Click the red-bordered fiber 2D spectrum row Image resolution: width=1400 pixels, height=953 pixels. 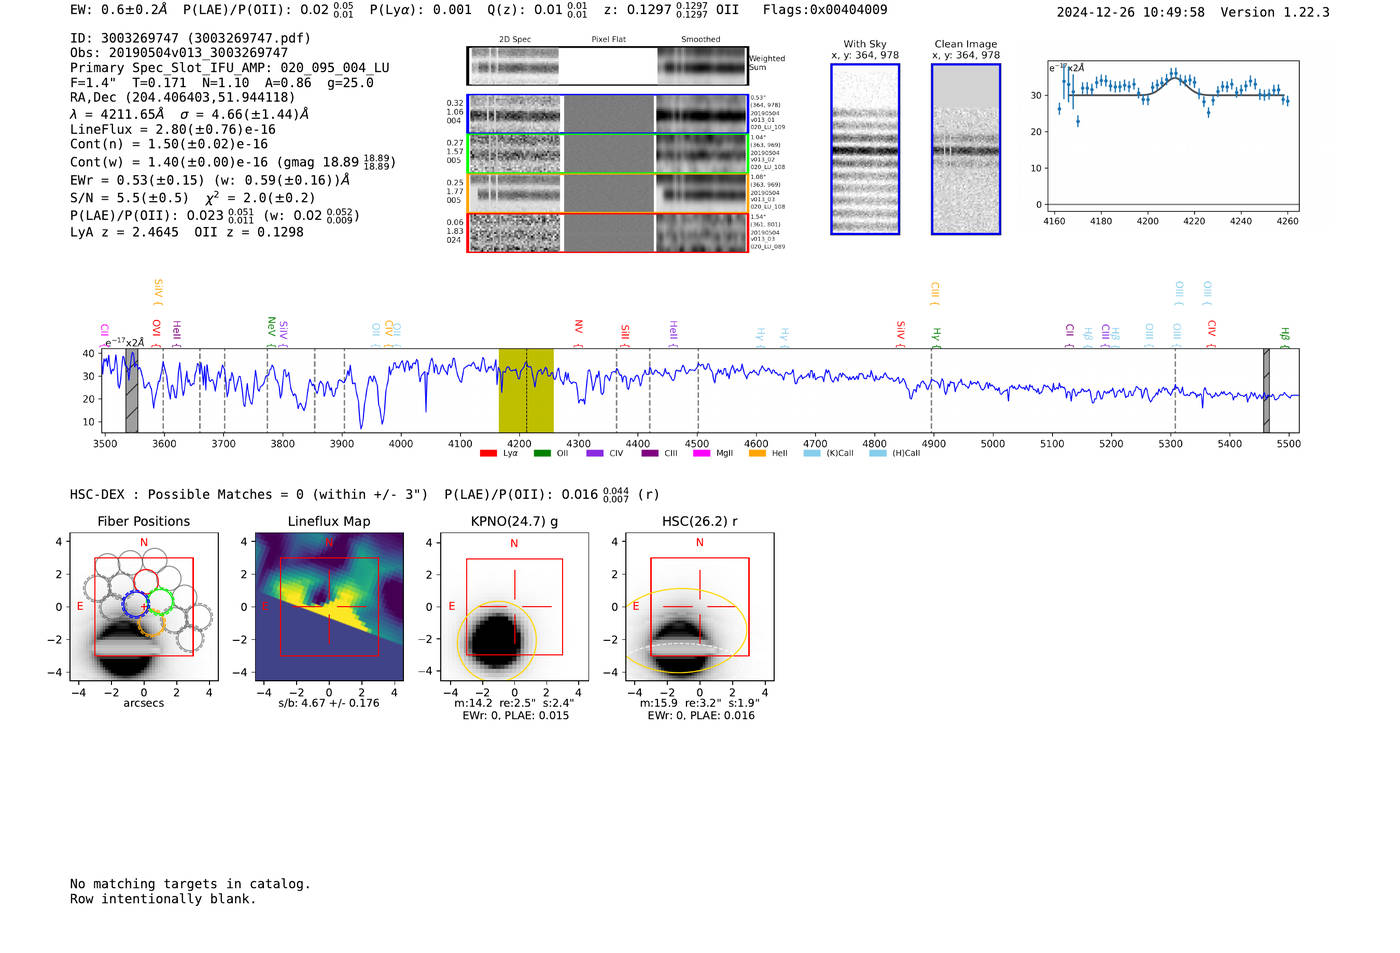pos(607,233)
